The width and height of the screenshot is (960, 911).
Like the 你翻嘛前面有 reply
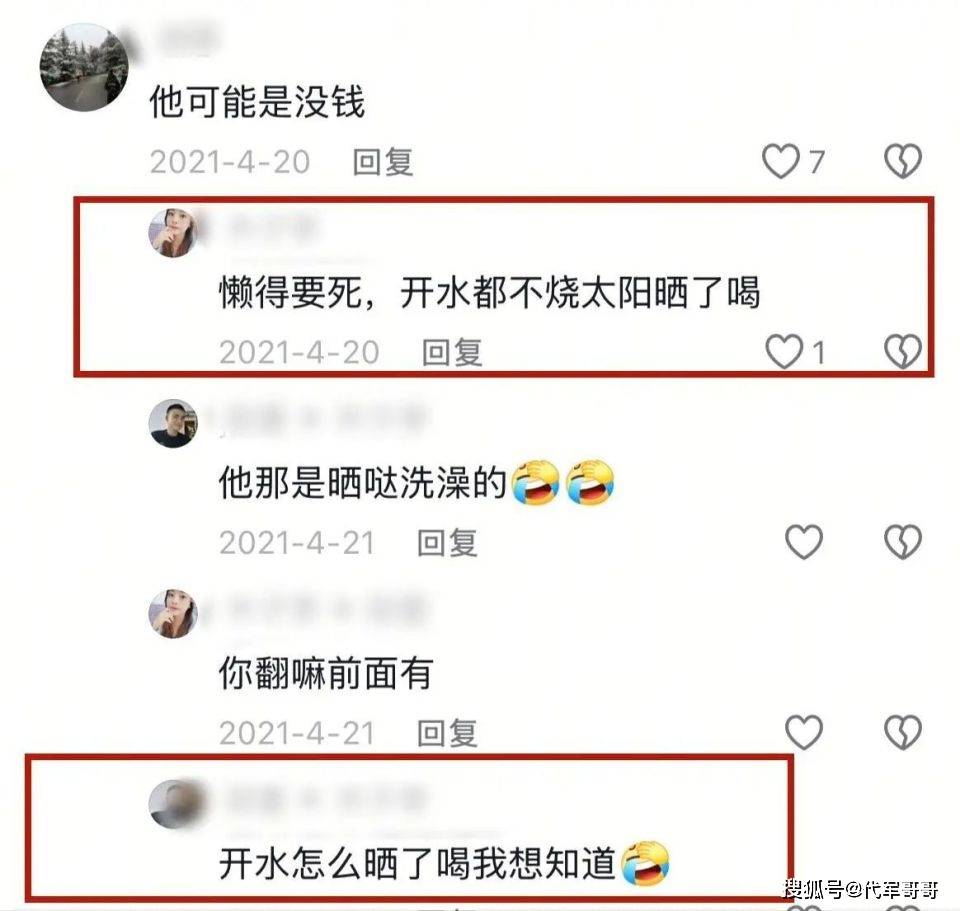pos(804,732)
